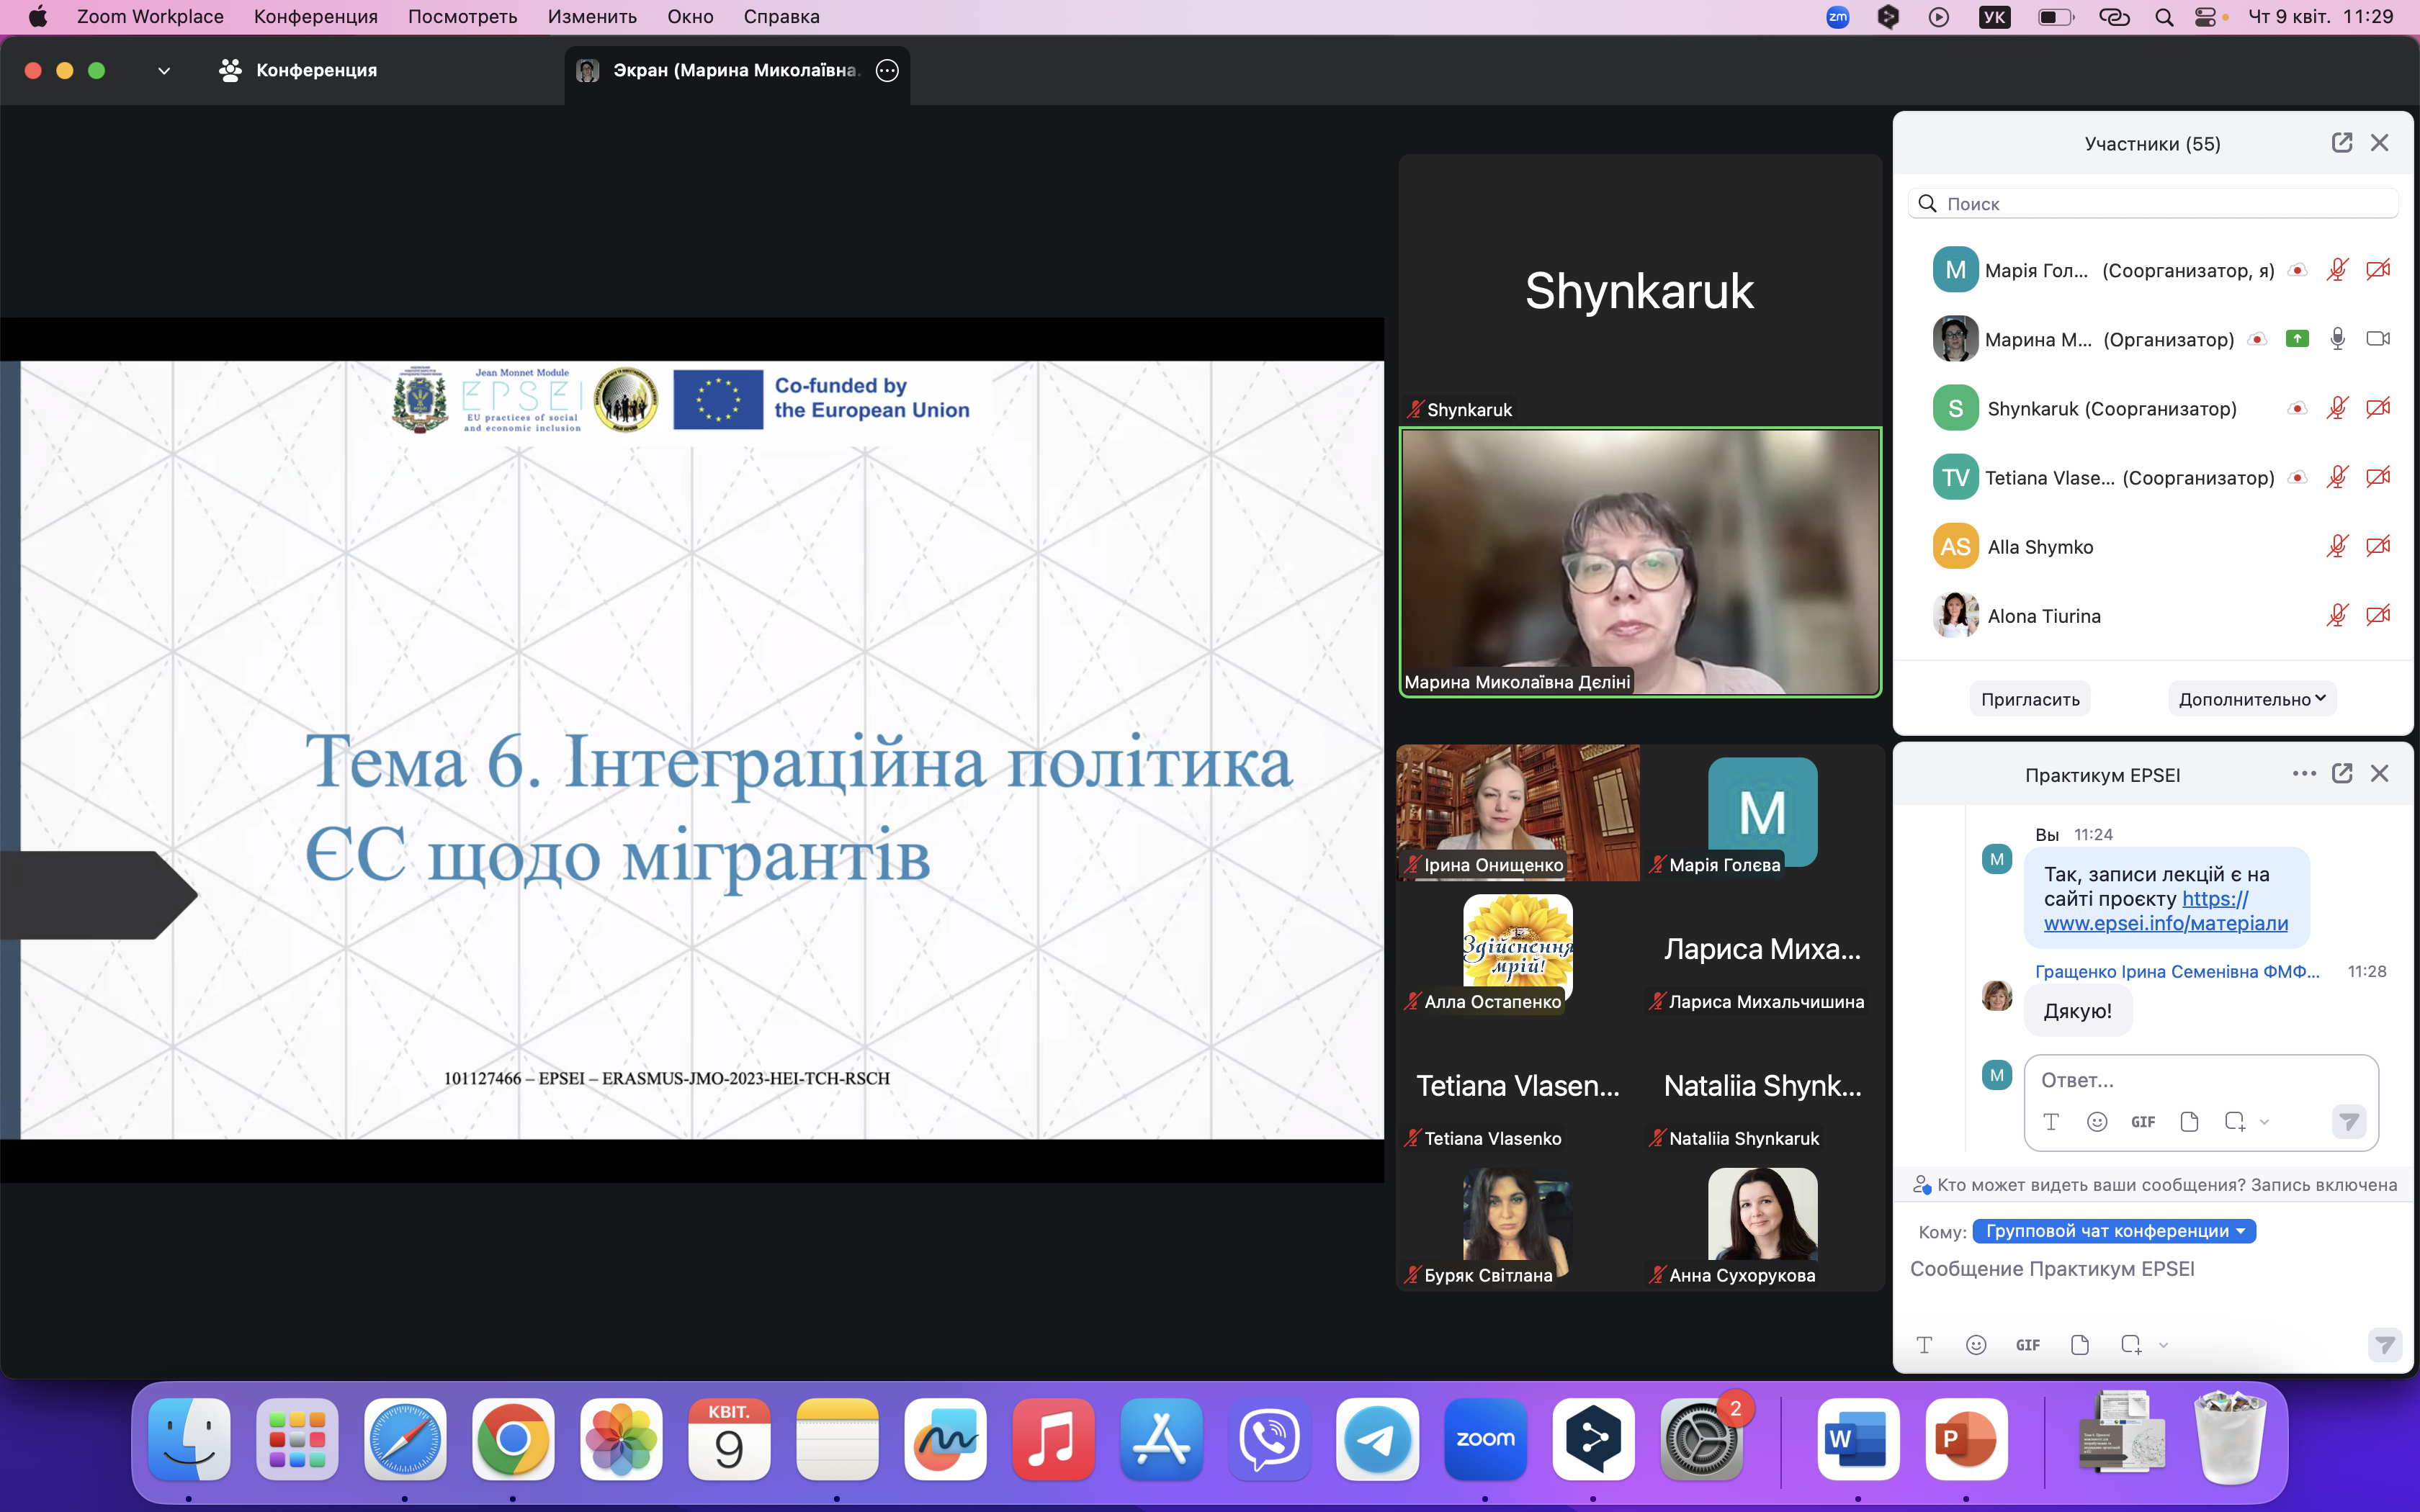Open the epsei.info матеріали link in the chat
This screenshot has height=1512, width=2420.
2165,923
